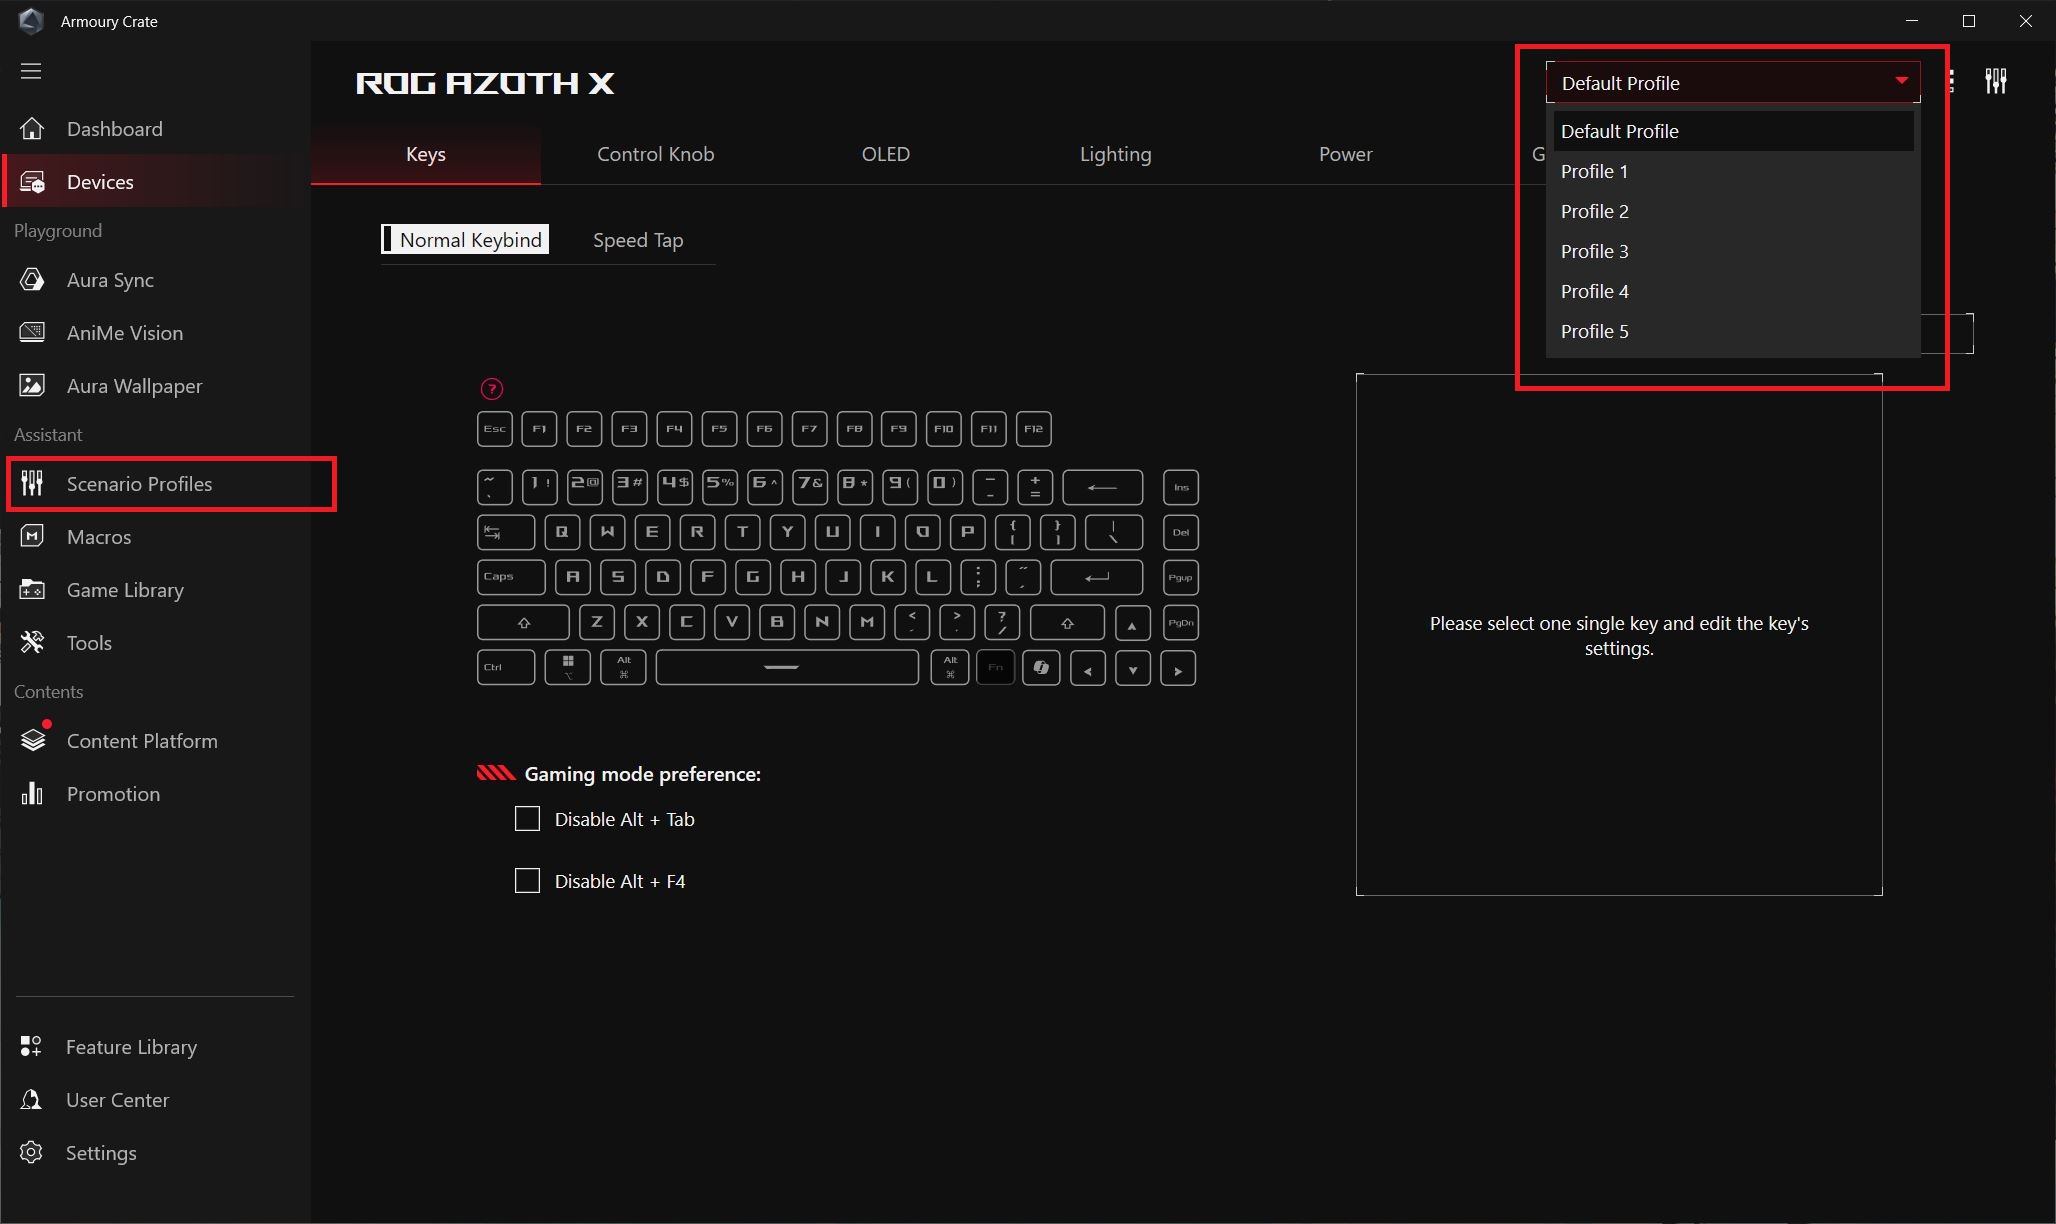2056x1224 pixels.
Task: Open Macros in sidebar
Action: (155, 537)
